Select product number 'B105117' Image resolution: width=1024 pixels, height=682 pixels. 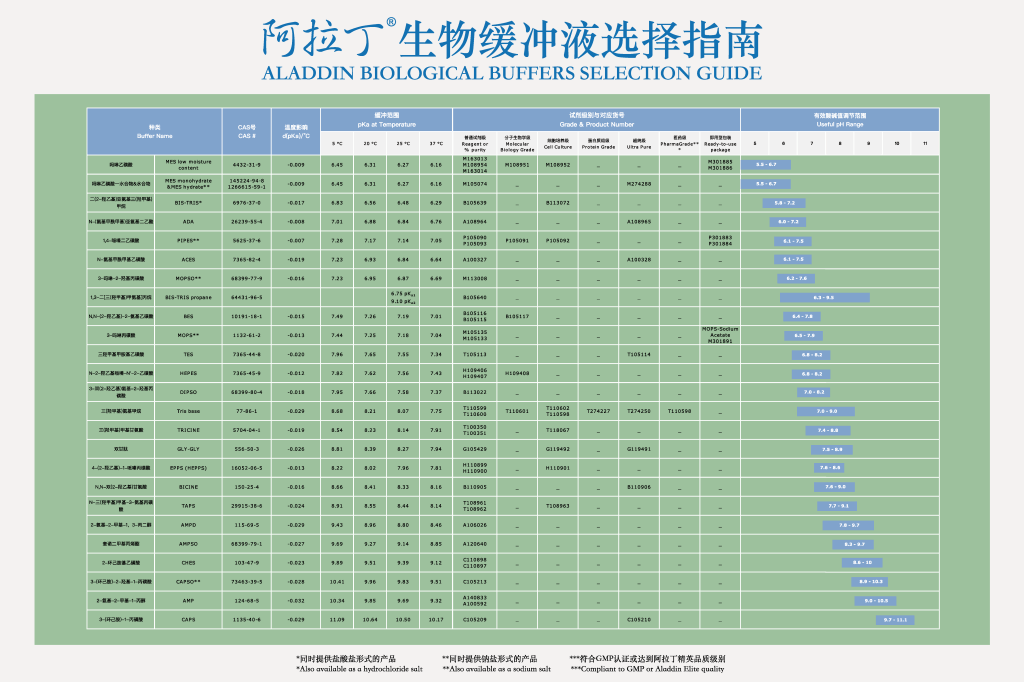(517, 316)
